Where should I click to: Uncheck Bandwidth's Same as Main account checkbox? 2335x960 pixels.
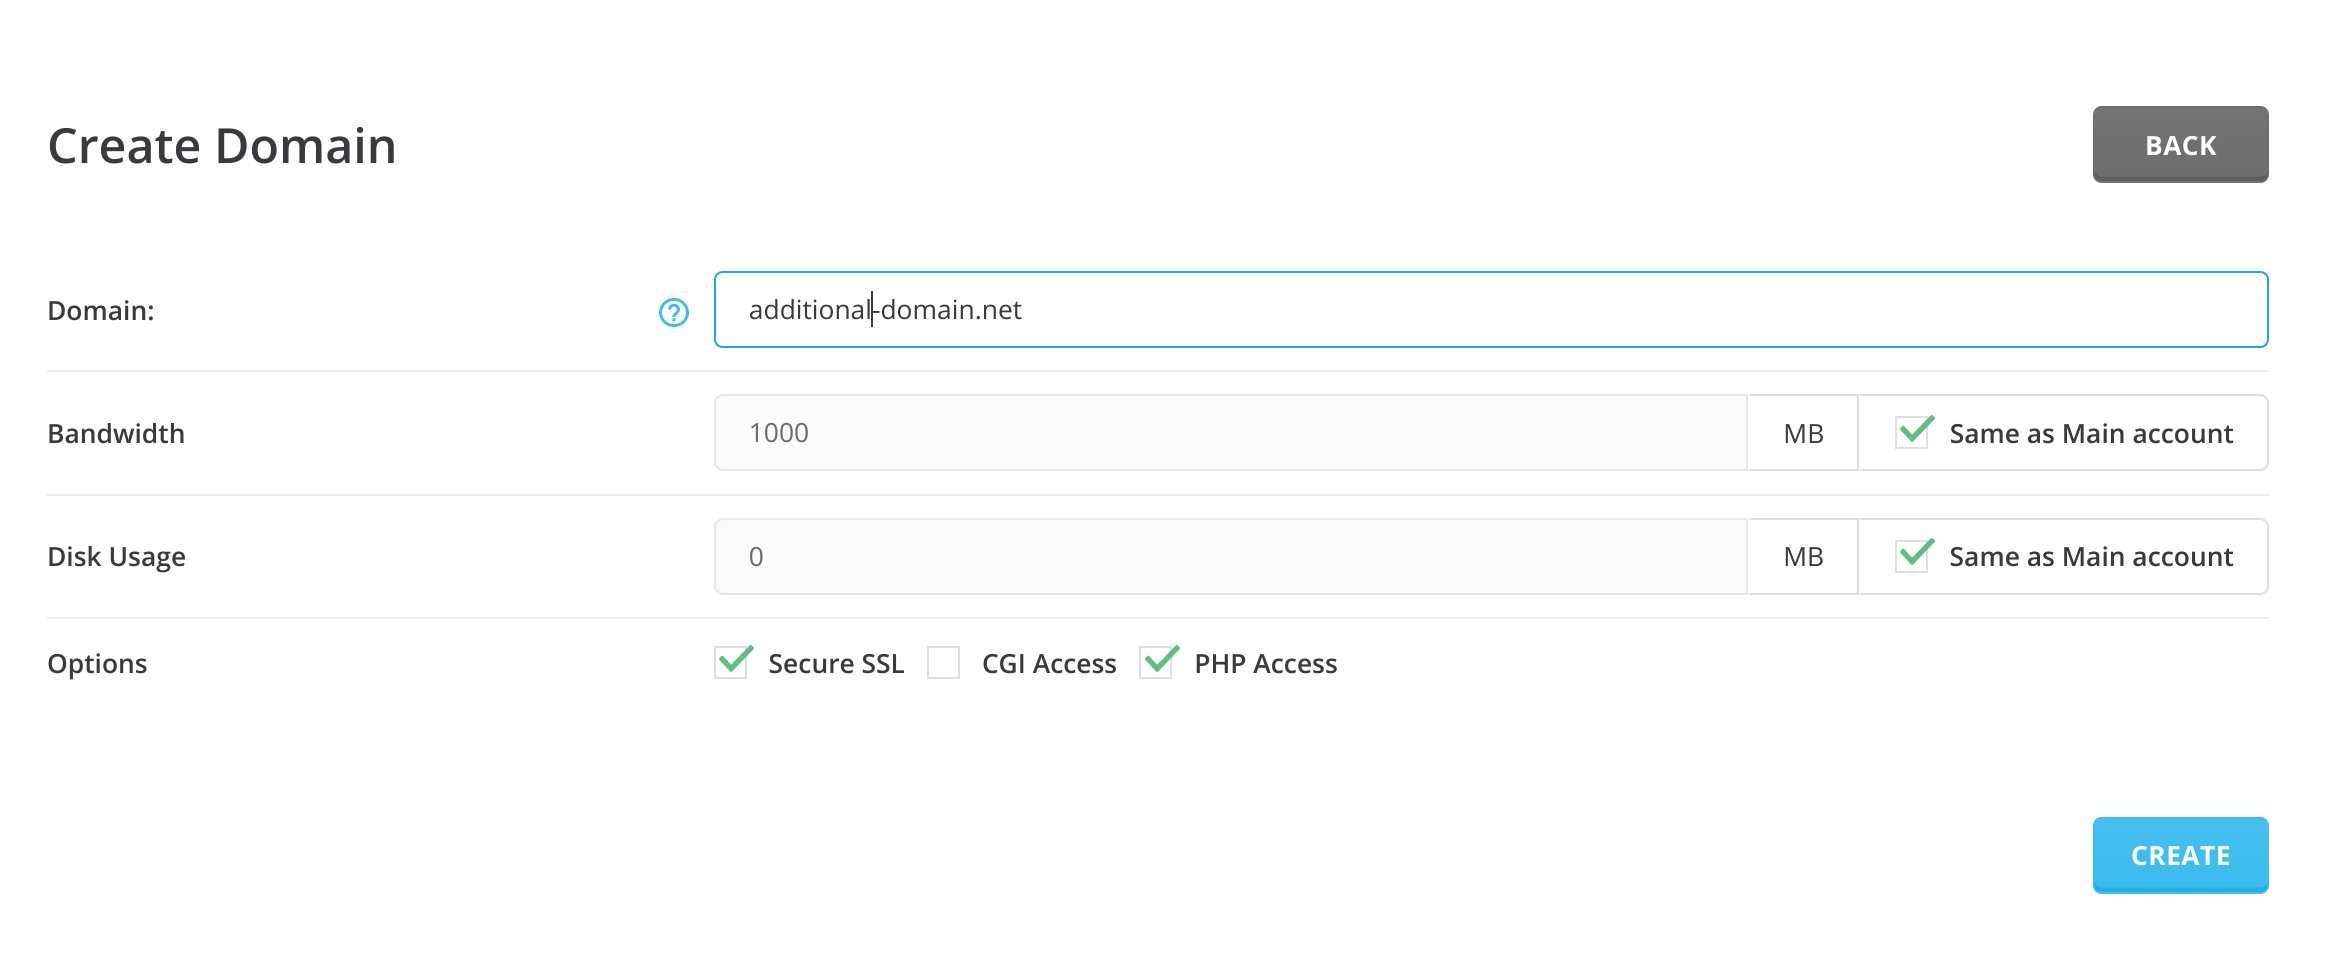pos(1912,433)
